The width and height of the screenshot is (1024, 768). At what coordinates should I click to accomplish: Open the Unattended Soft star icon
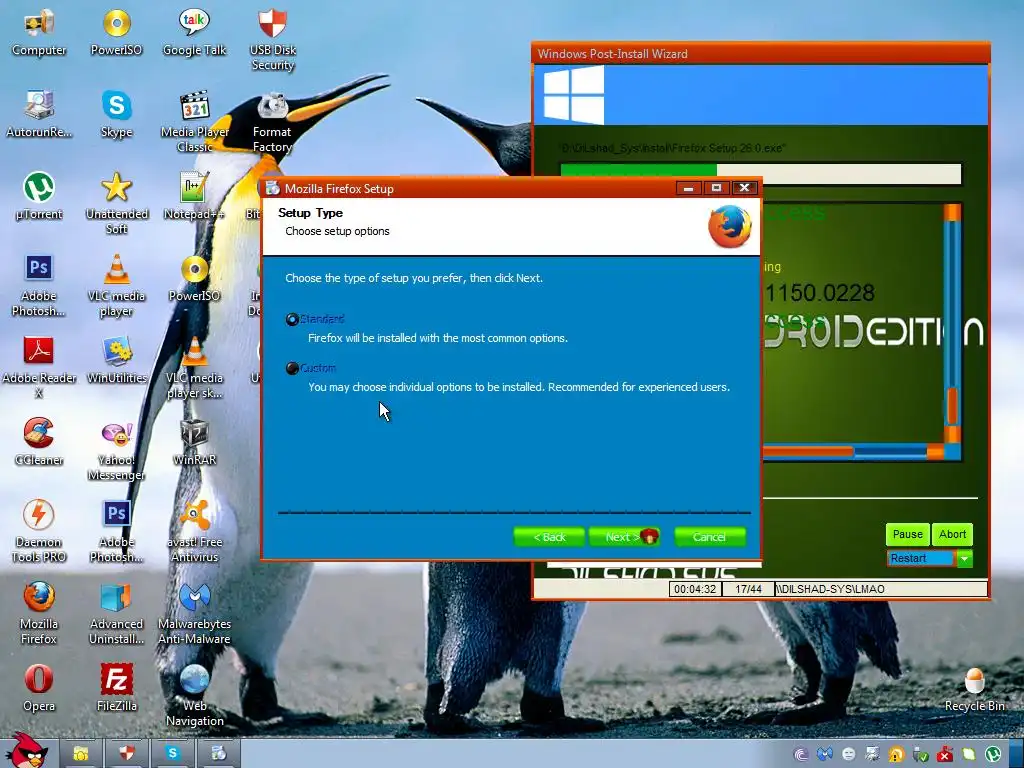(116, 203)
